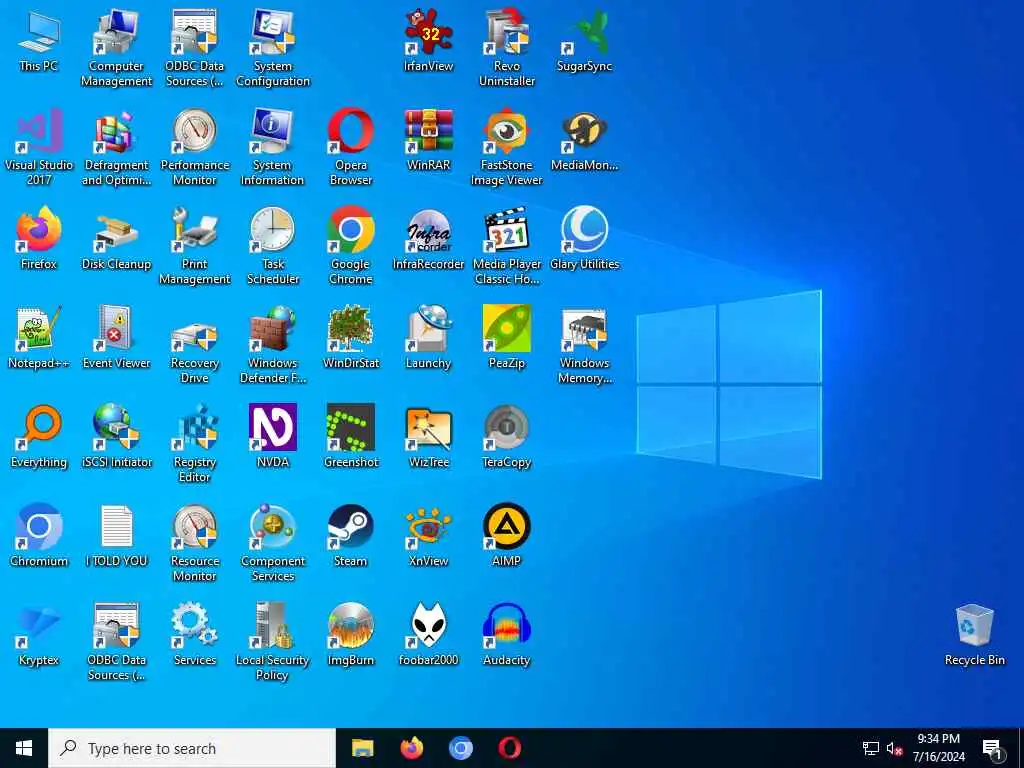Click the IrfanView desktop icon
The width and height of the screenshot is (1024, 768).
(428, 39)
